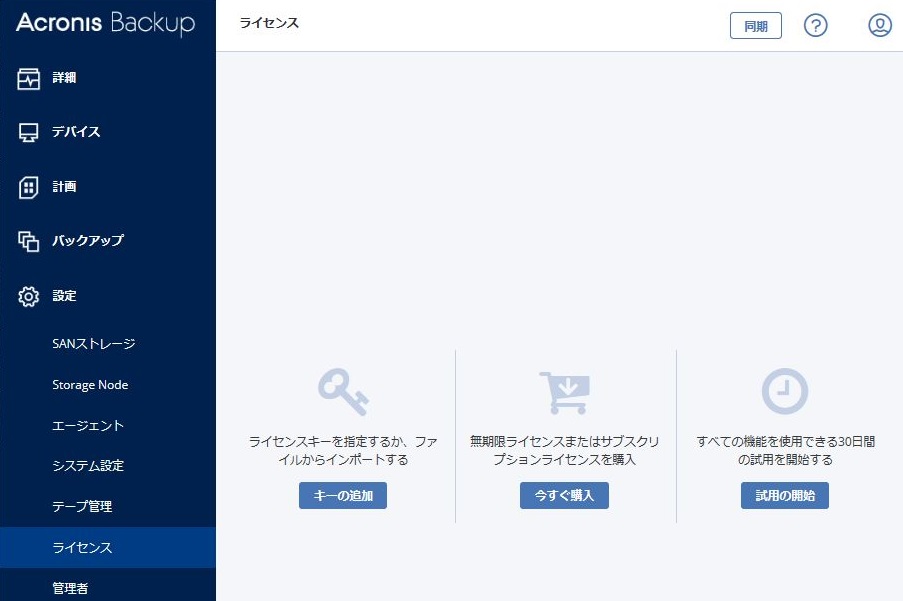This screenshot has width=903, height=601.
Task: Click the デバイス monitor icon
Action: (28, 132)
